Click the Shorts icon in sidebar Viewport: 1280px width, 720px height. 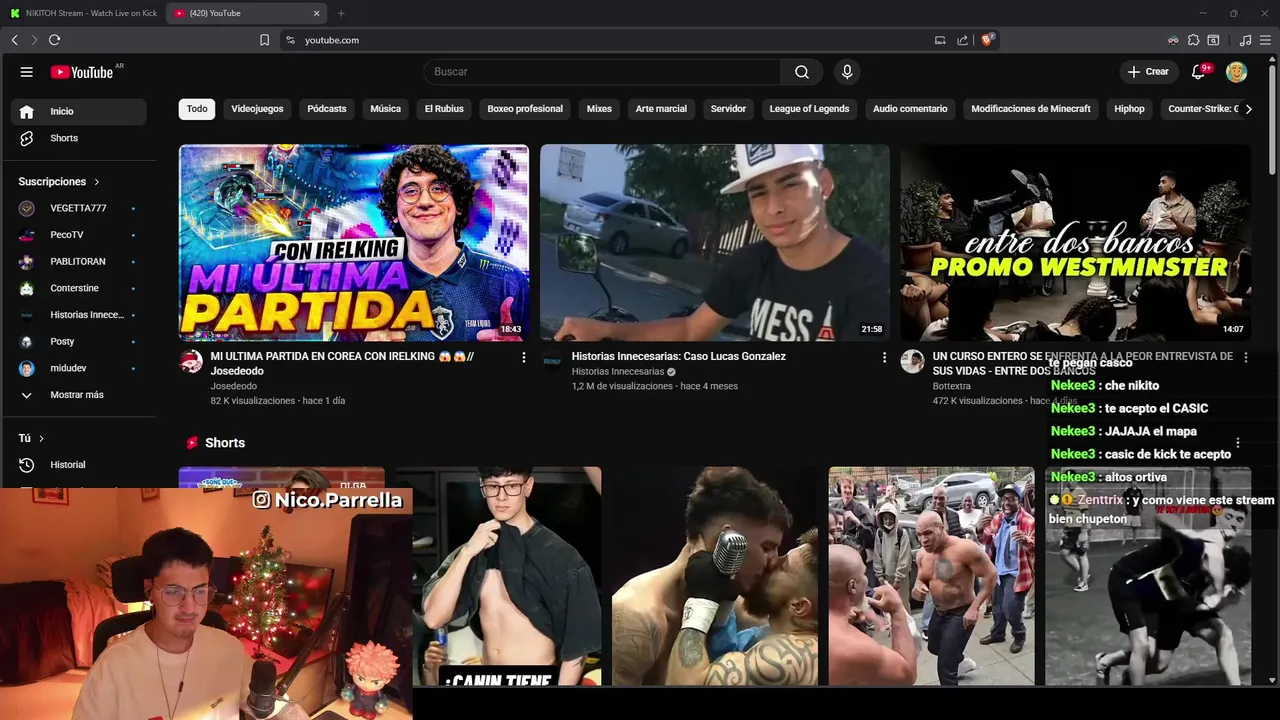click(x=27, y=138)
